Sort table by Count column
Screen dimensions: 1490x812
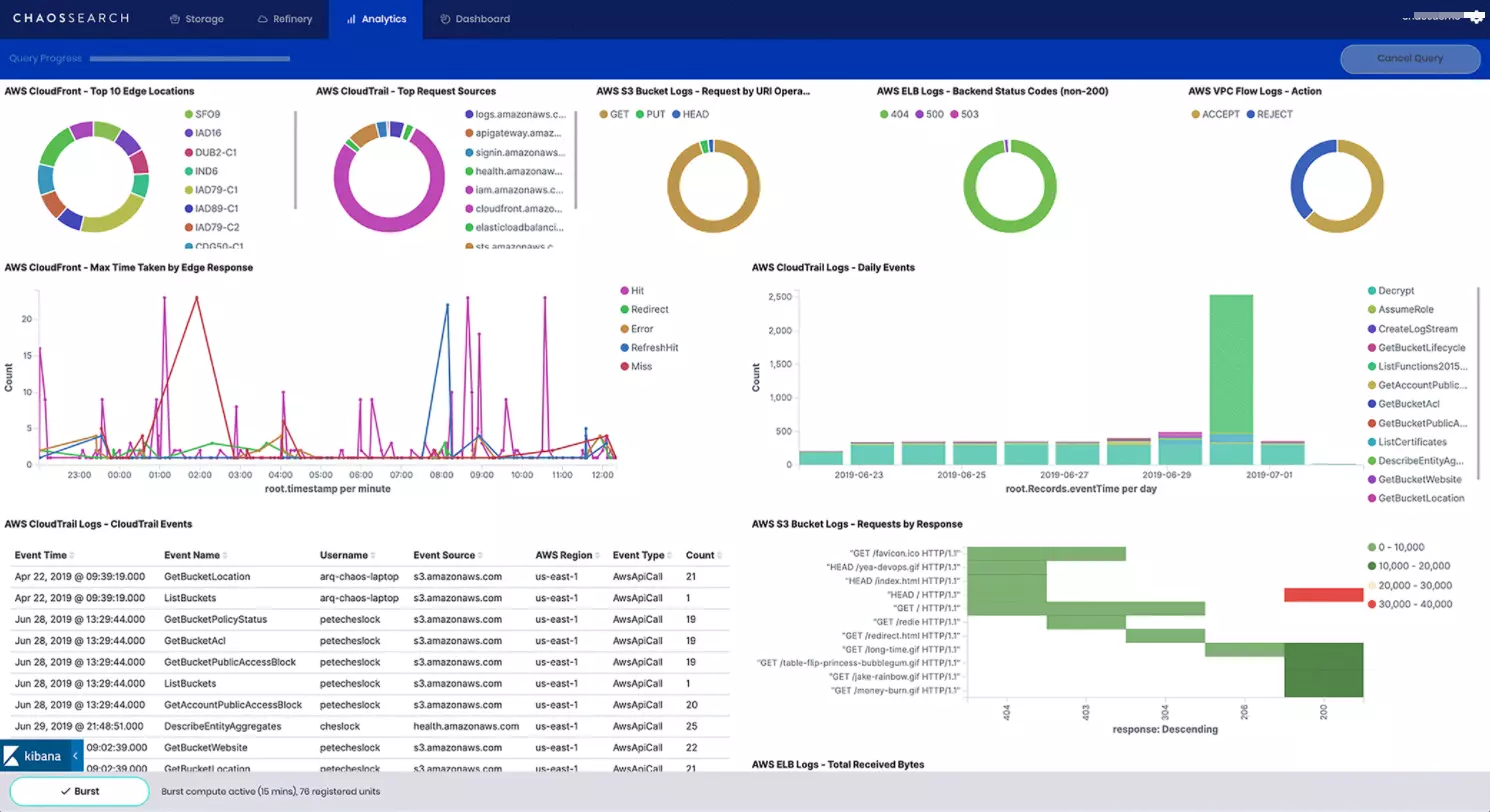click(x=703, y=555)
